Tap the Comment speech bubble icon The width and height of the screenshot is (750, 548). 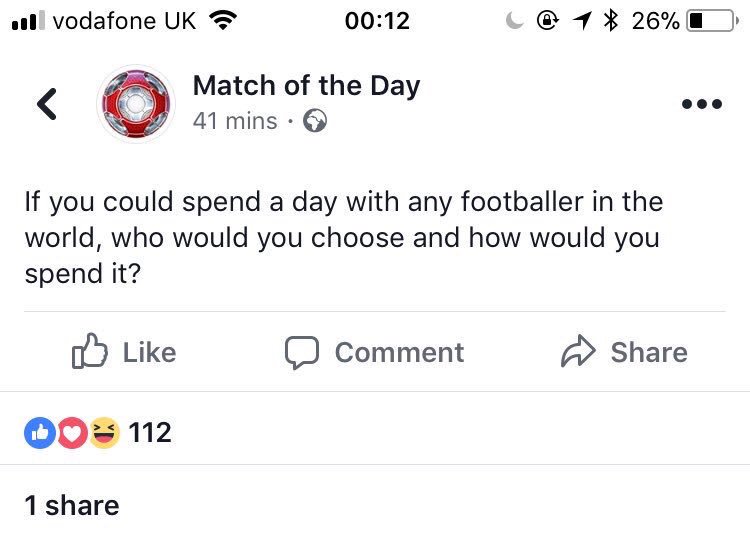point(302,353)
